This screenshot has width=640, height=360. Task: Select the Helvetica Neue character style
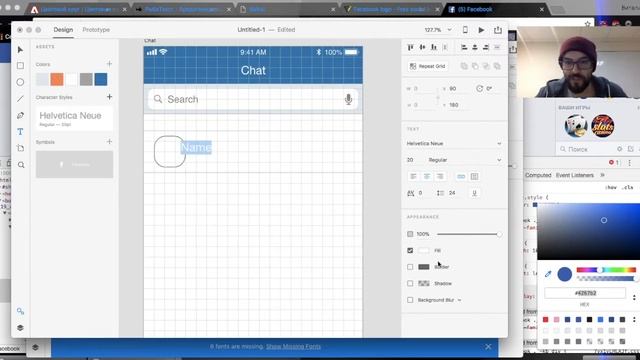point(74,118)
